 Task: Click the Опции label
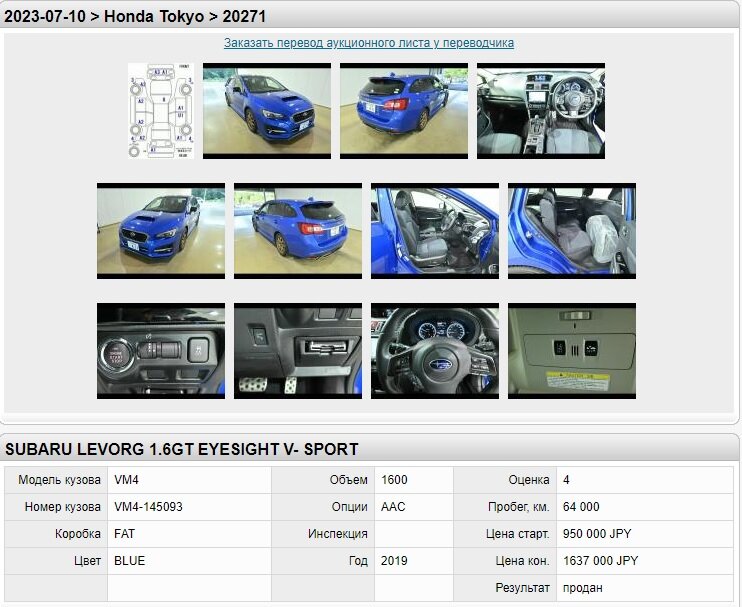tap(350, 507)
